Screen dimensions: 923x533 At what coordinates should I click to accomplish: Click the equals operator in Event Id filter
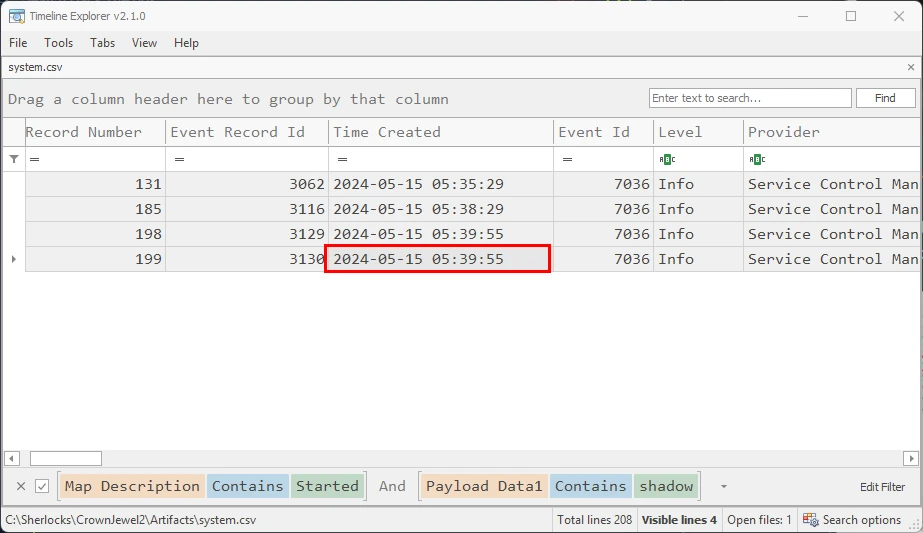coord(567,160)
